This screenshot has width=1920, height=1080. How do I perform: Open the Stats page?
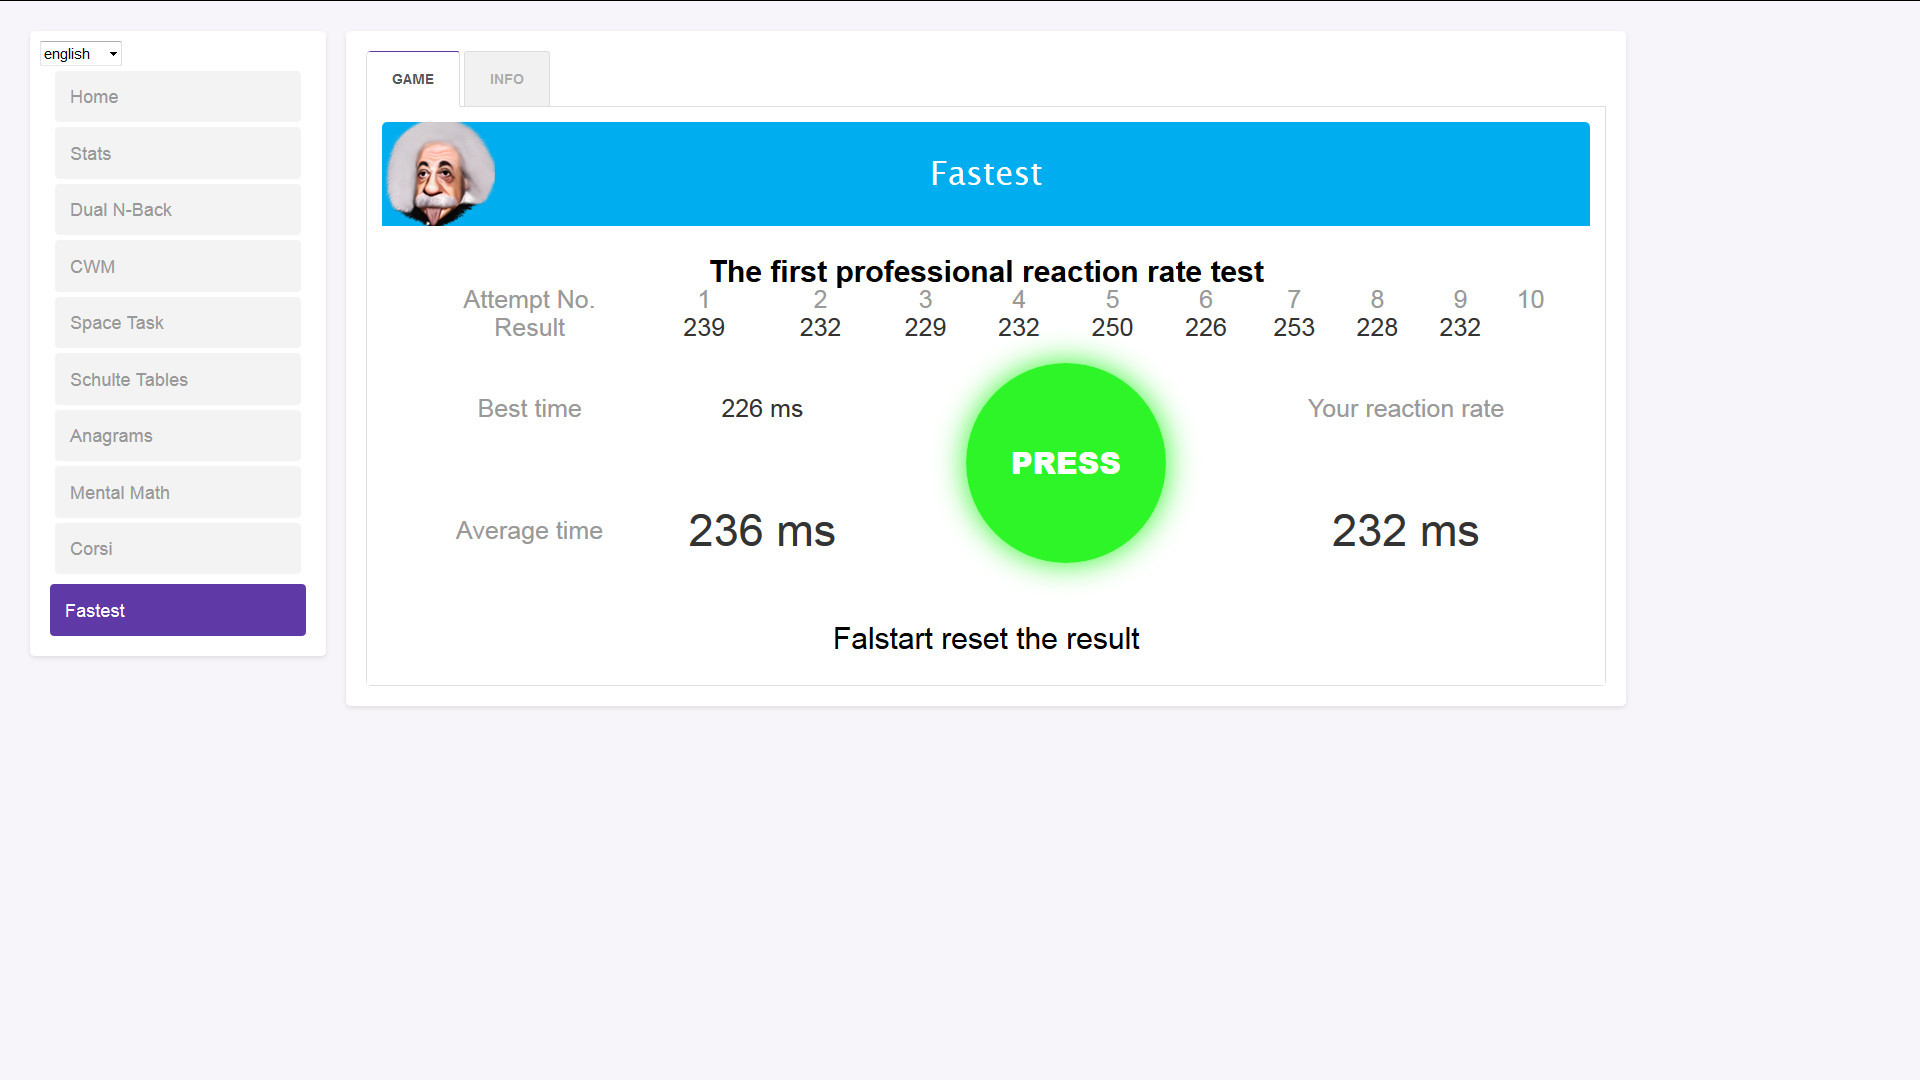click(x=177, y=154)
